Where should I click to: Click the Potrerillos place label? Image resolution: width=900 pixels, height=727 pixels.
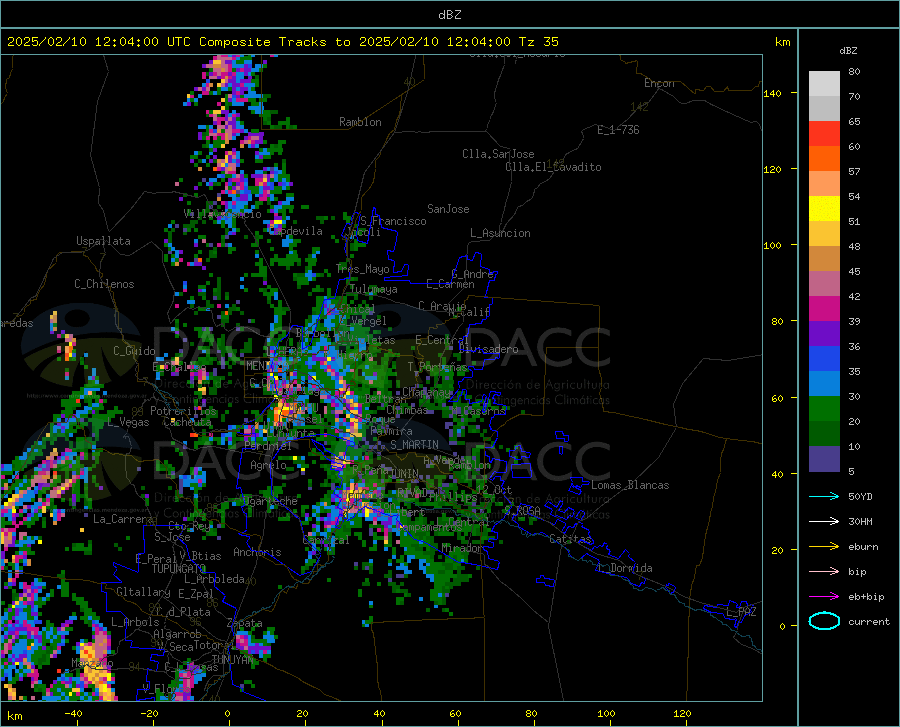[x=183, y=411]
